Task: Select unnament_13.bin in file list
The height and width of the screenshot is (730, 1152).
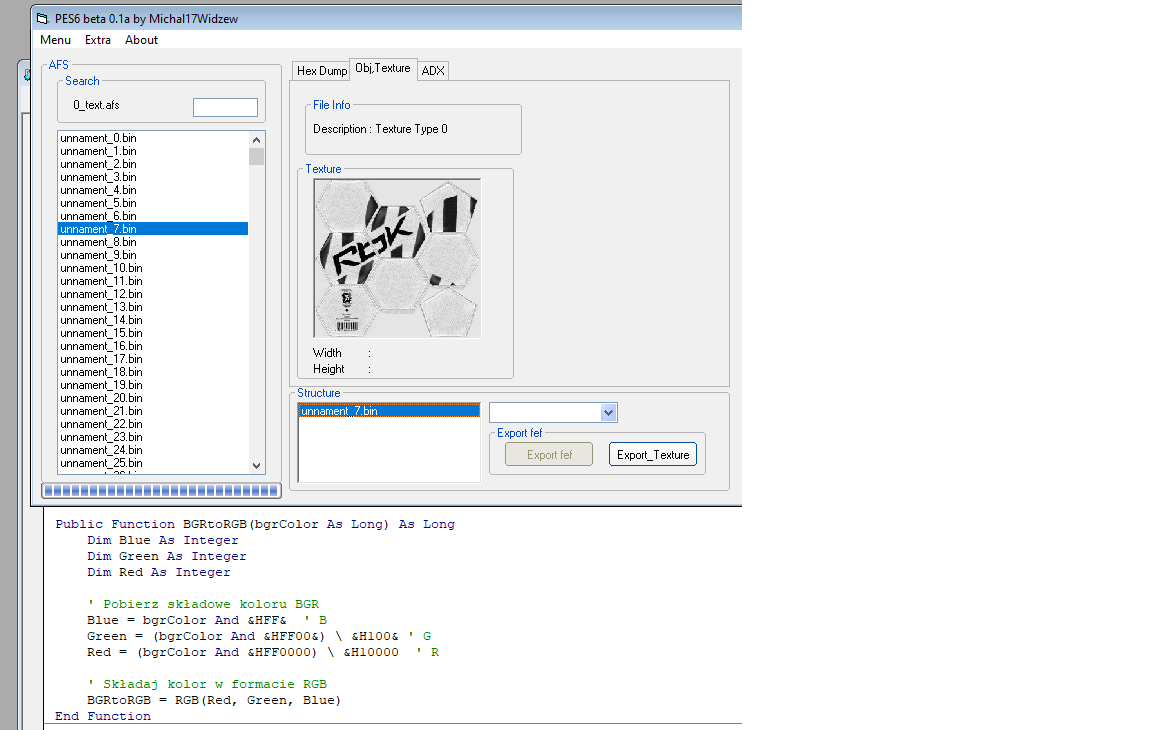Action: pos(153,307)
